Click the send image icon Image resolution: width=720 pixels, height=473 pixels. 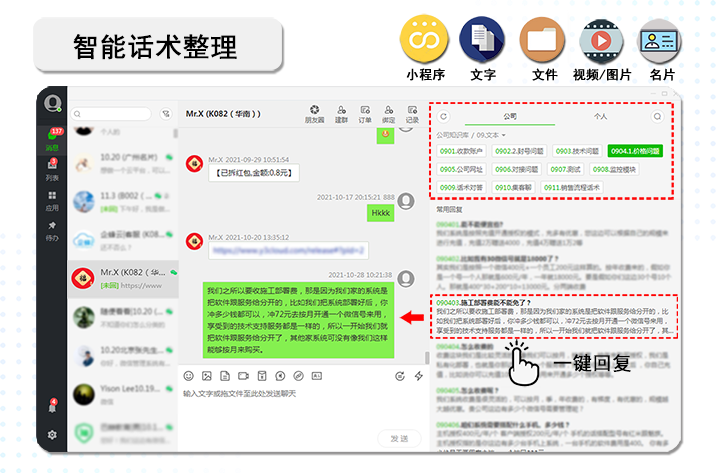coord(207,376)
